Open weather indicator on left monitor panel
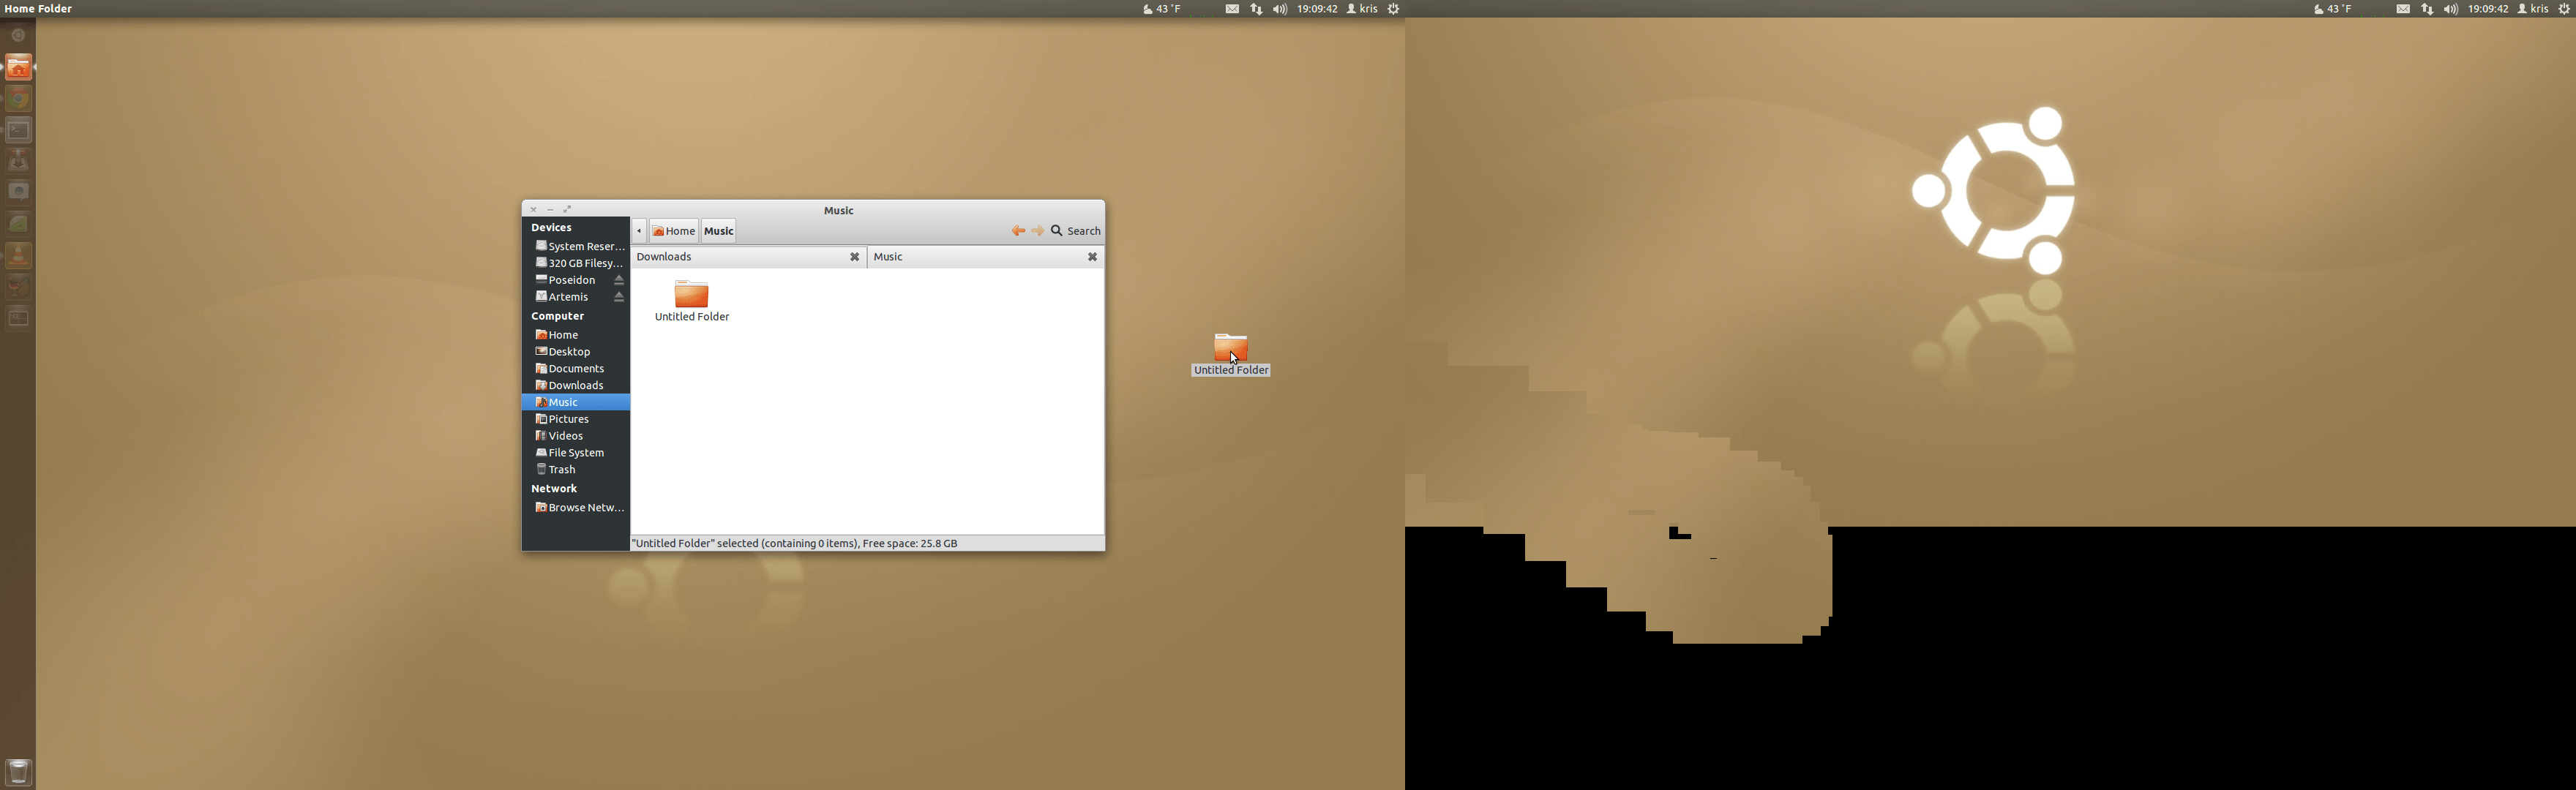Viewport: 2576px width, 790px height. (x=1162, y=9)
